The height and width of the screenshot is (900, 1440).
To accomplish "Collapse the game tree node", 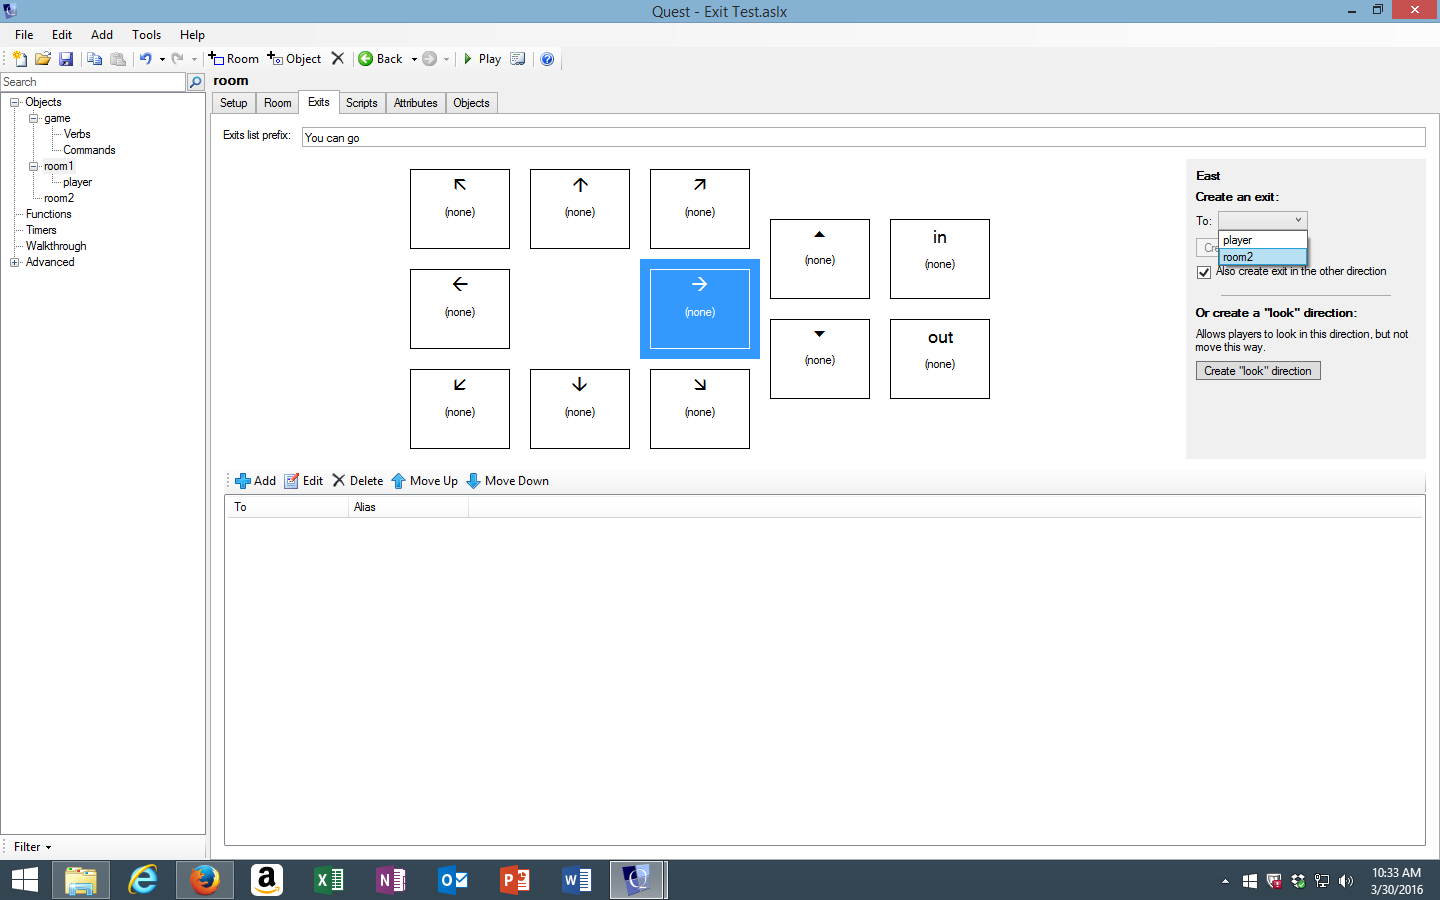I will (x=33, y=118).
